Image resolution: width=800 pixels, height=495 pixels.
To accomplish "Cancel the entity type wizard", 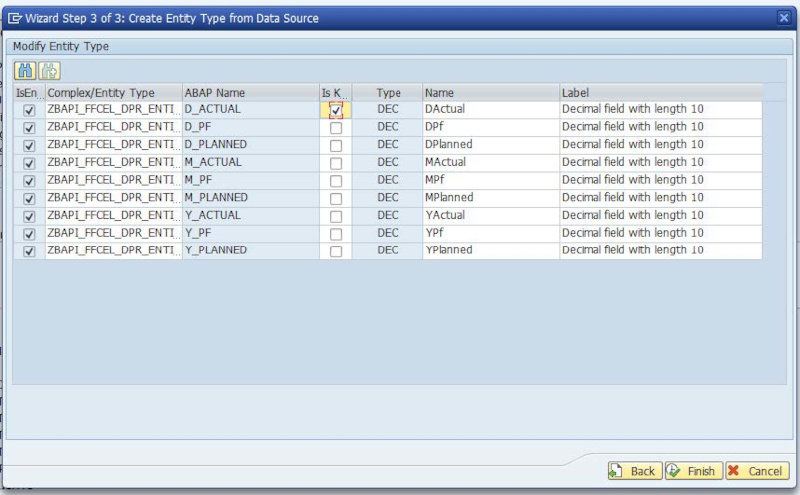I will [755, 471].
